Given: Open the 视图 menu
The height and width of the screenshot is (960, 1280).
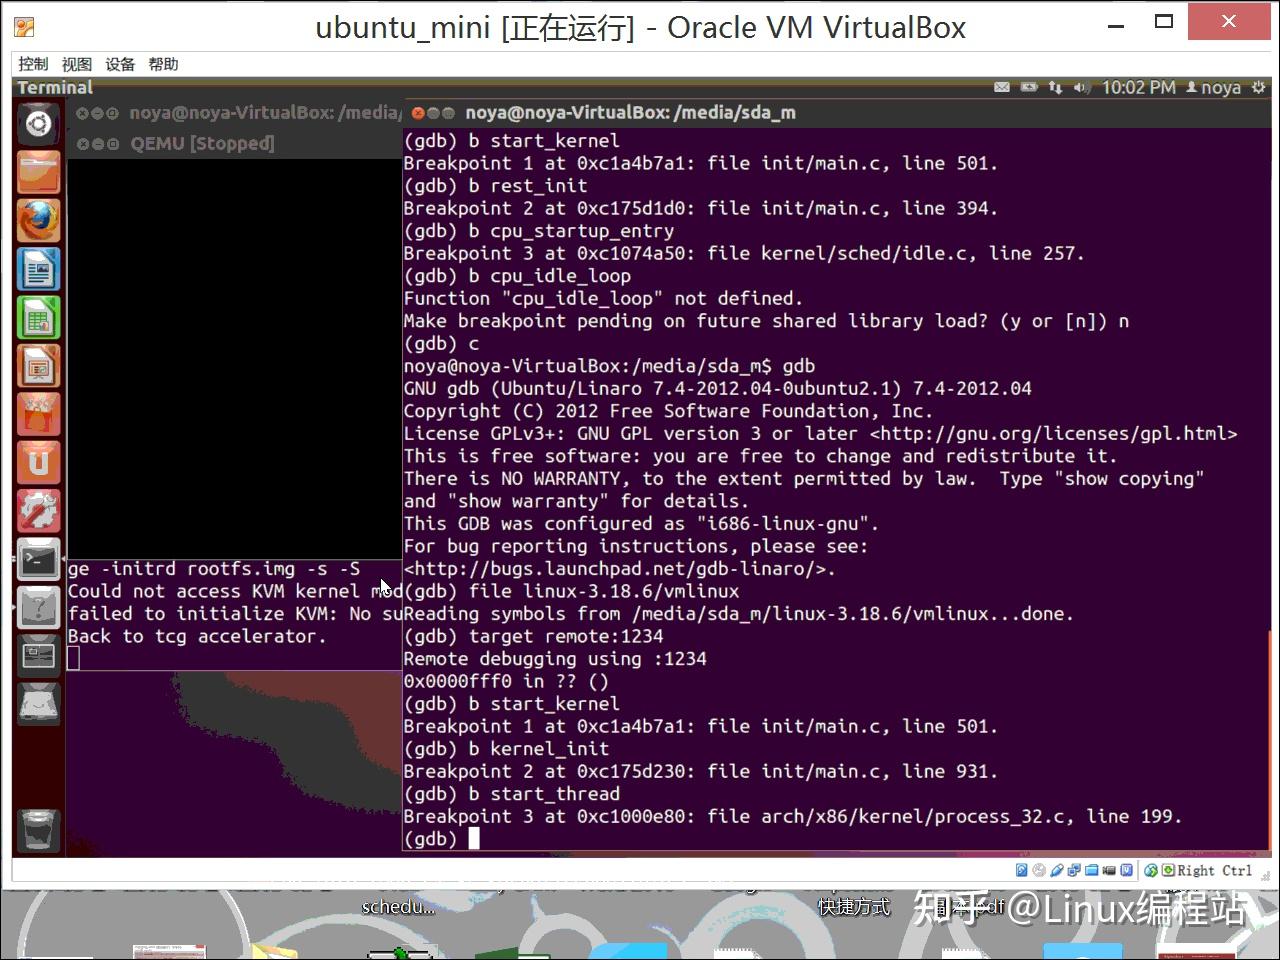Looking at the screenshot, I should pyautogui.click(x=77, y=64).
